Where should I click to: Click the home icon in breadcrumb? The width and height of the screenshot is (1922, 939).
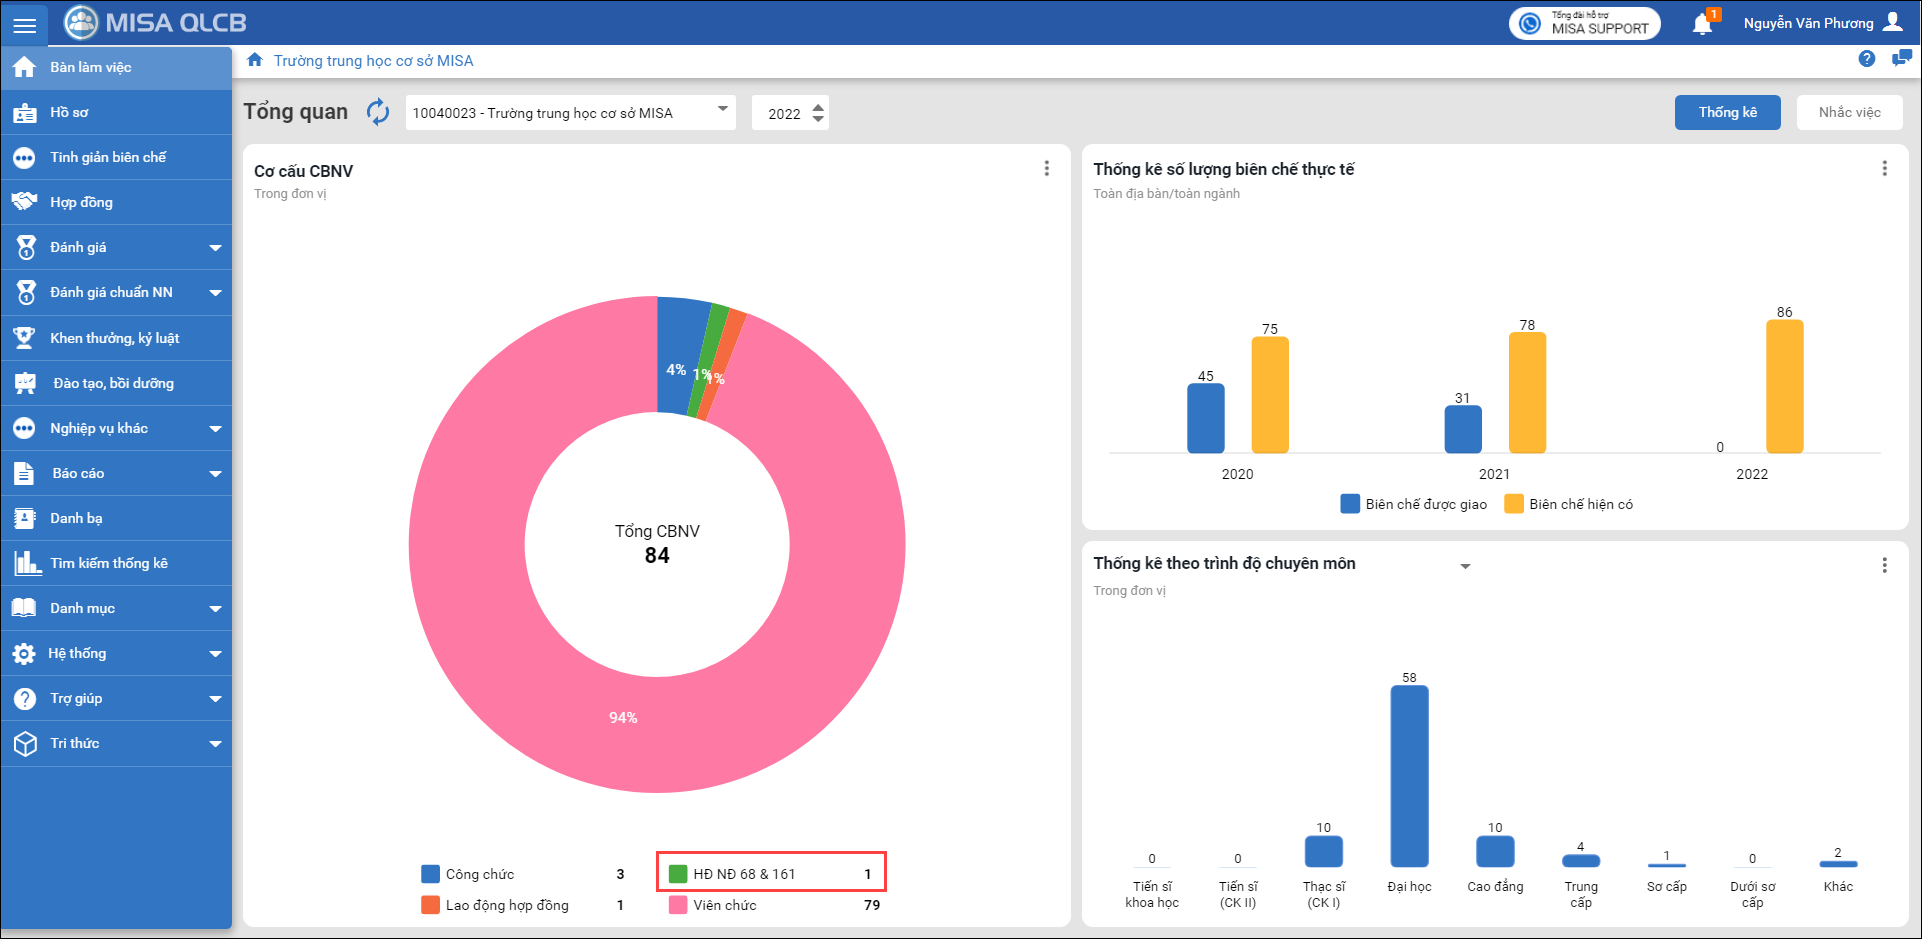[x=255, y=60]
